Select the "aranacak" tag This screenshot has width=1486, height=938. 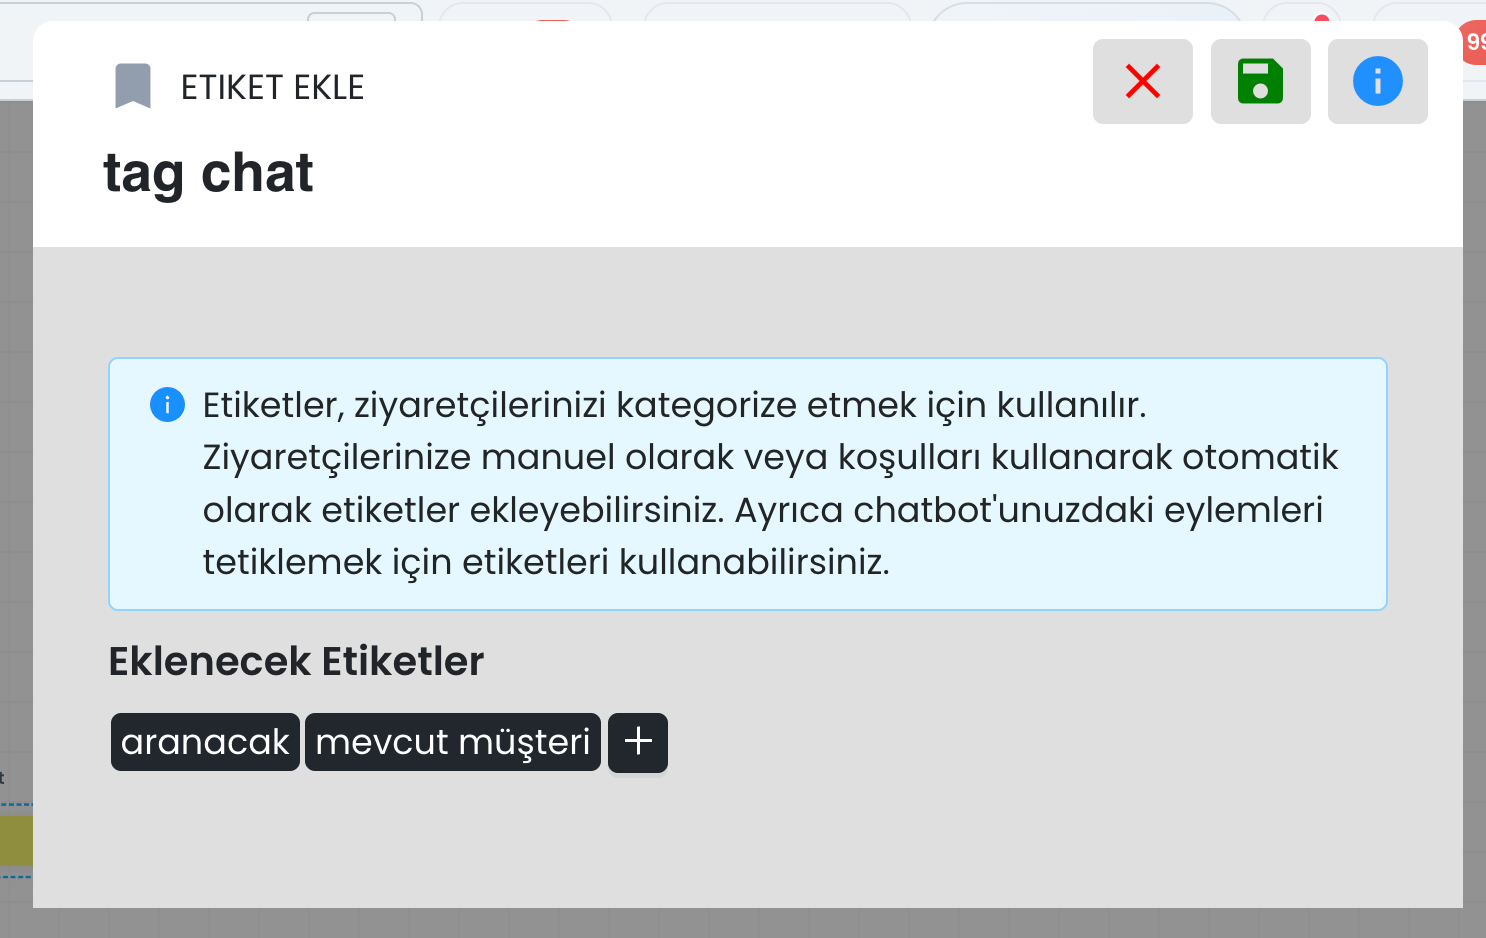205,742
